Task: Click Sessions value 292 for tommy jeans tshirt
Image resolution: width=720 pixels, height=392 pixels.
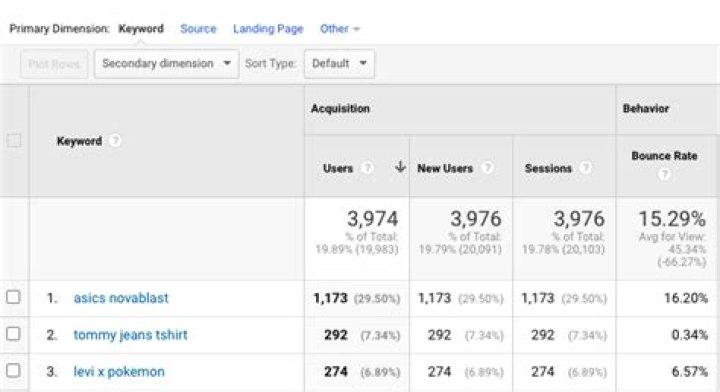Action: coord(543,335)
